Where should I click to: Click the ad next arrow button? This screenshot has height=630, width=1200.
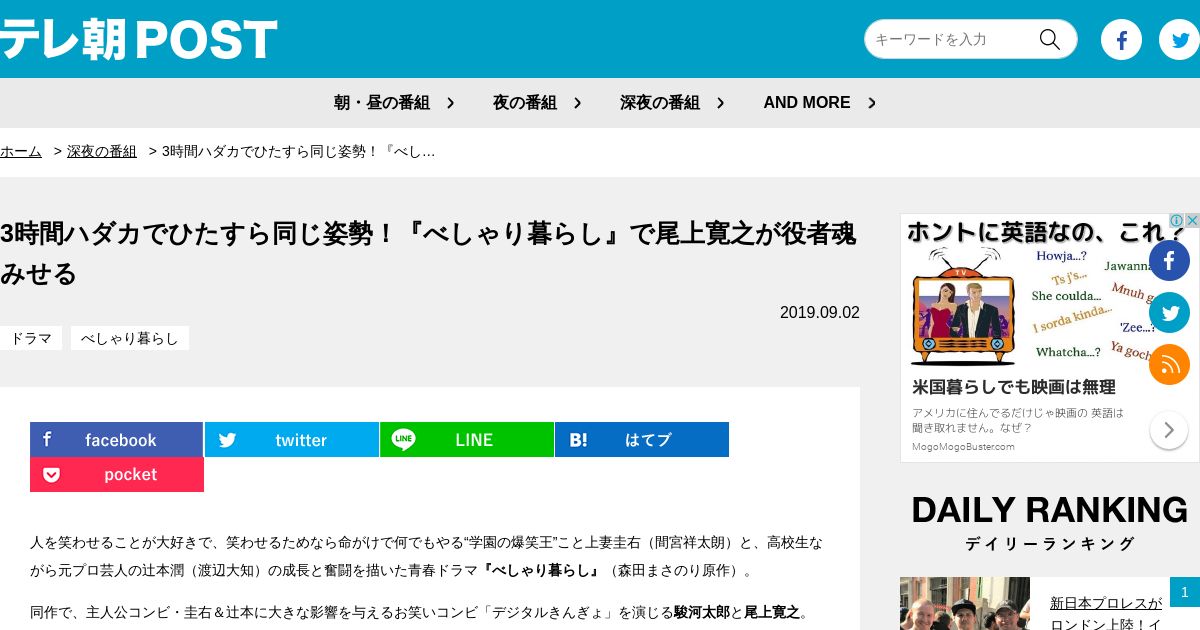[1168, 430]
